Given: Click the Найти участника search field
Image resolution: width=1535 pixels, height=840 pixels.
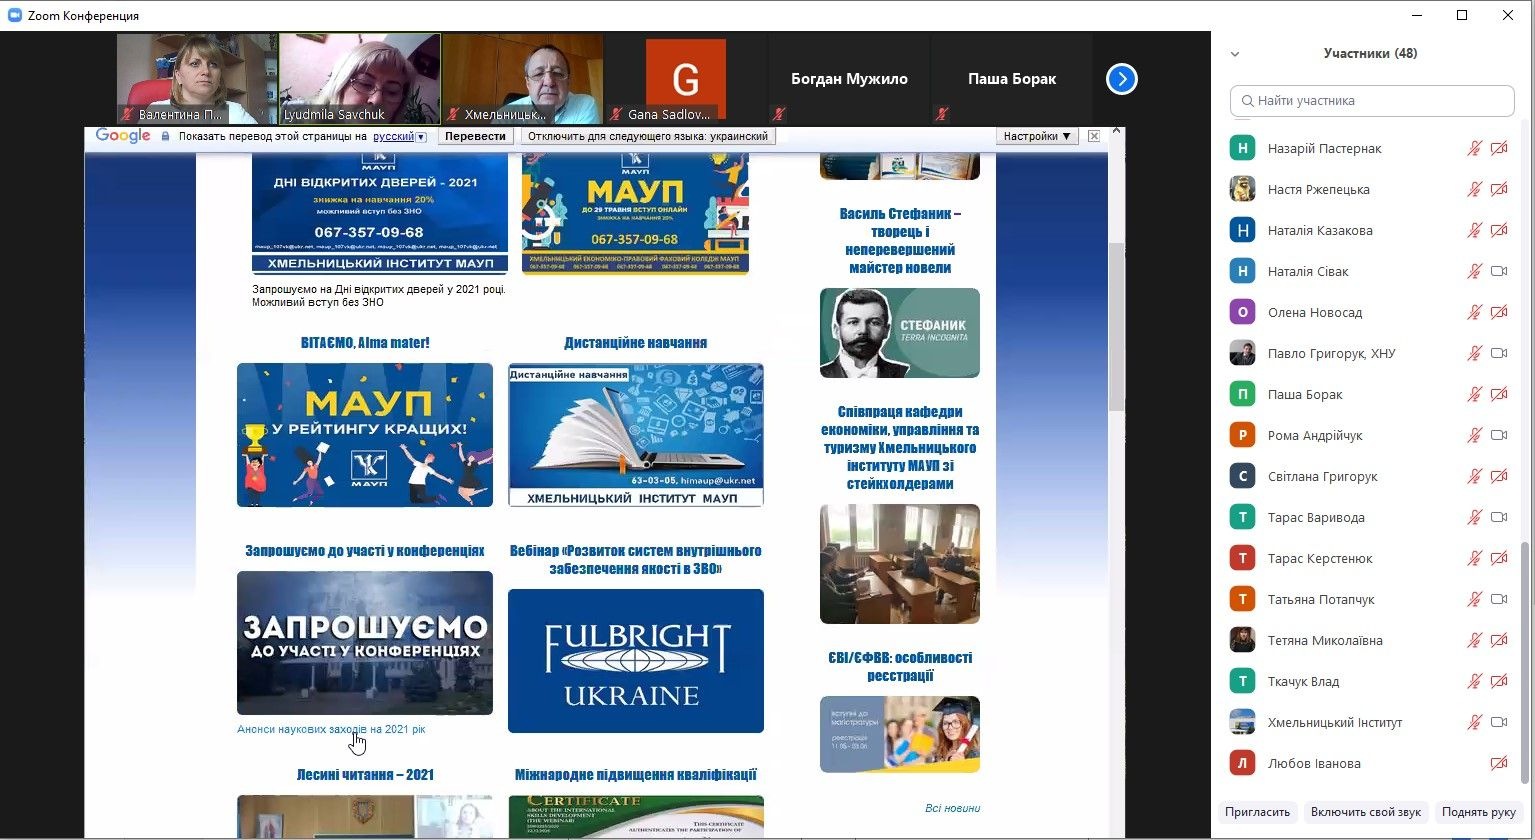Looking at the screenshot, I should (1372, 101).
